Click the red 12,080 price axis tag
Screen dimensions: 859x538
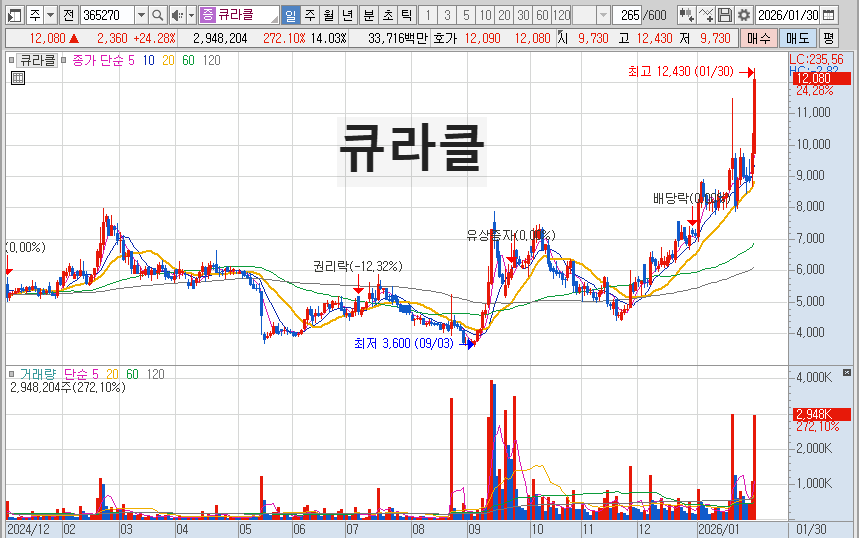click(x=822, y=78)
